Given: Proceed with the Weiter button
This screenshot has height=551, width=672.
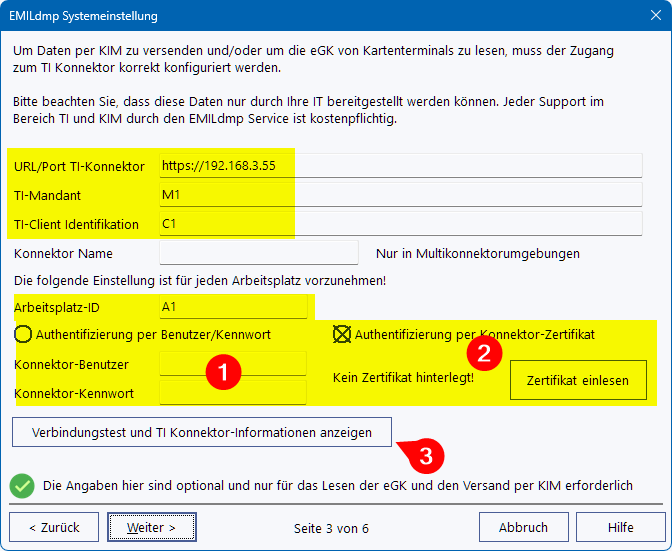Looking at the screenshot, I should 152,527.
